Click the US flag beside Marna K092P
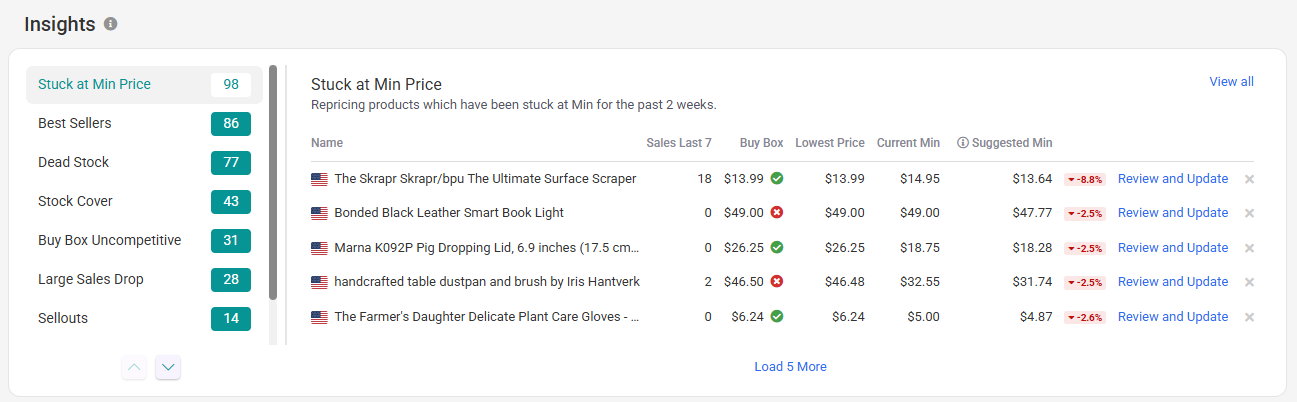Screen dimensions: 1297x402 coord(319,248)
